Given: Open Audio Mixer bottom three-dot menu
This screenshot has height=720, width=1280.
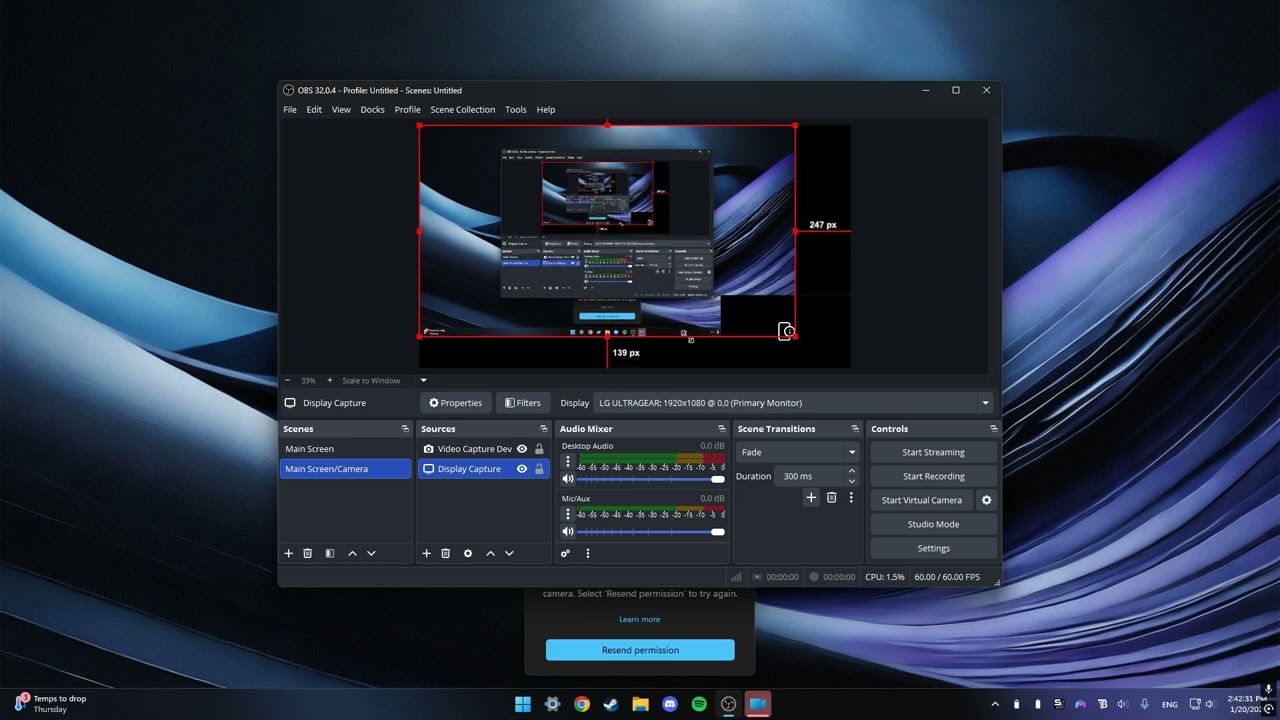Looking at the screenshot, I should [x=588, y=553].
